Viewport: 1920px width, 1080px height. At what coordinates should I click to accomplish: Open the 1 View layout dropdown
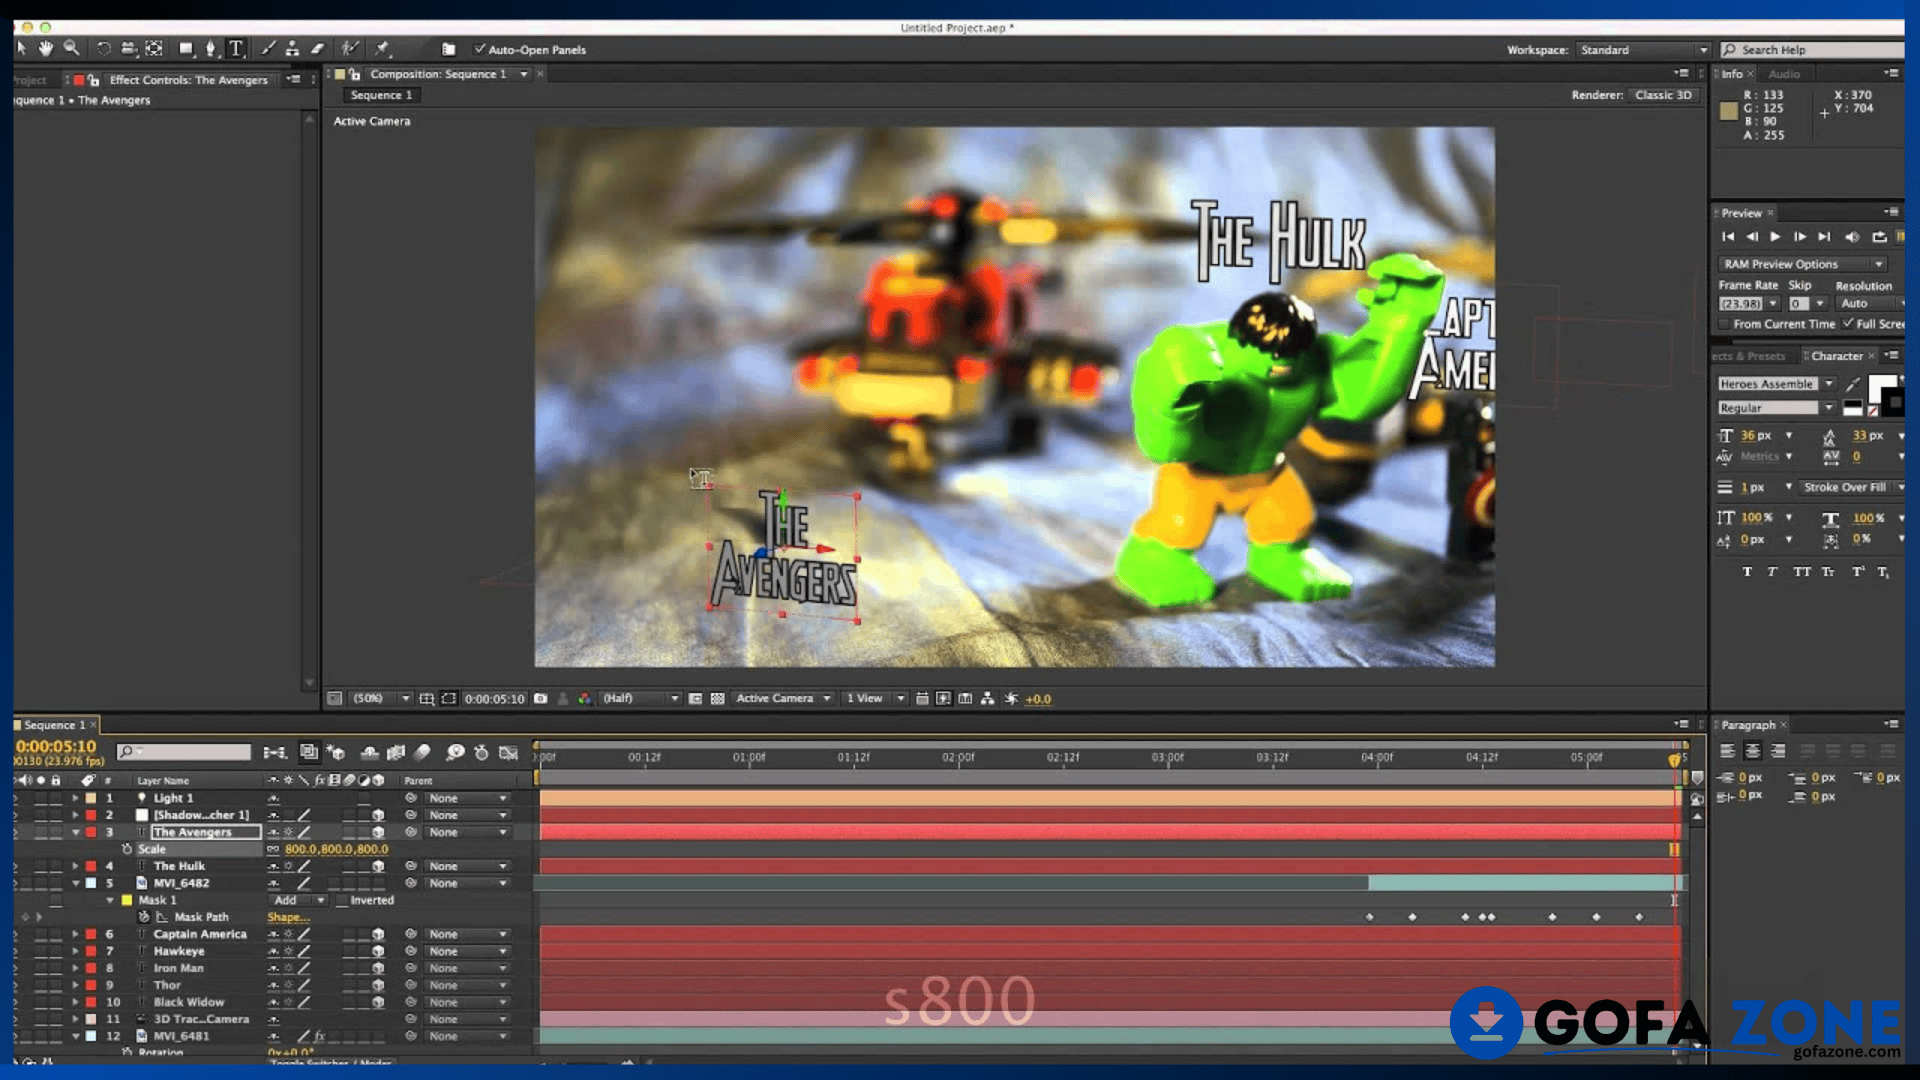tap(874, 699)
